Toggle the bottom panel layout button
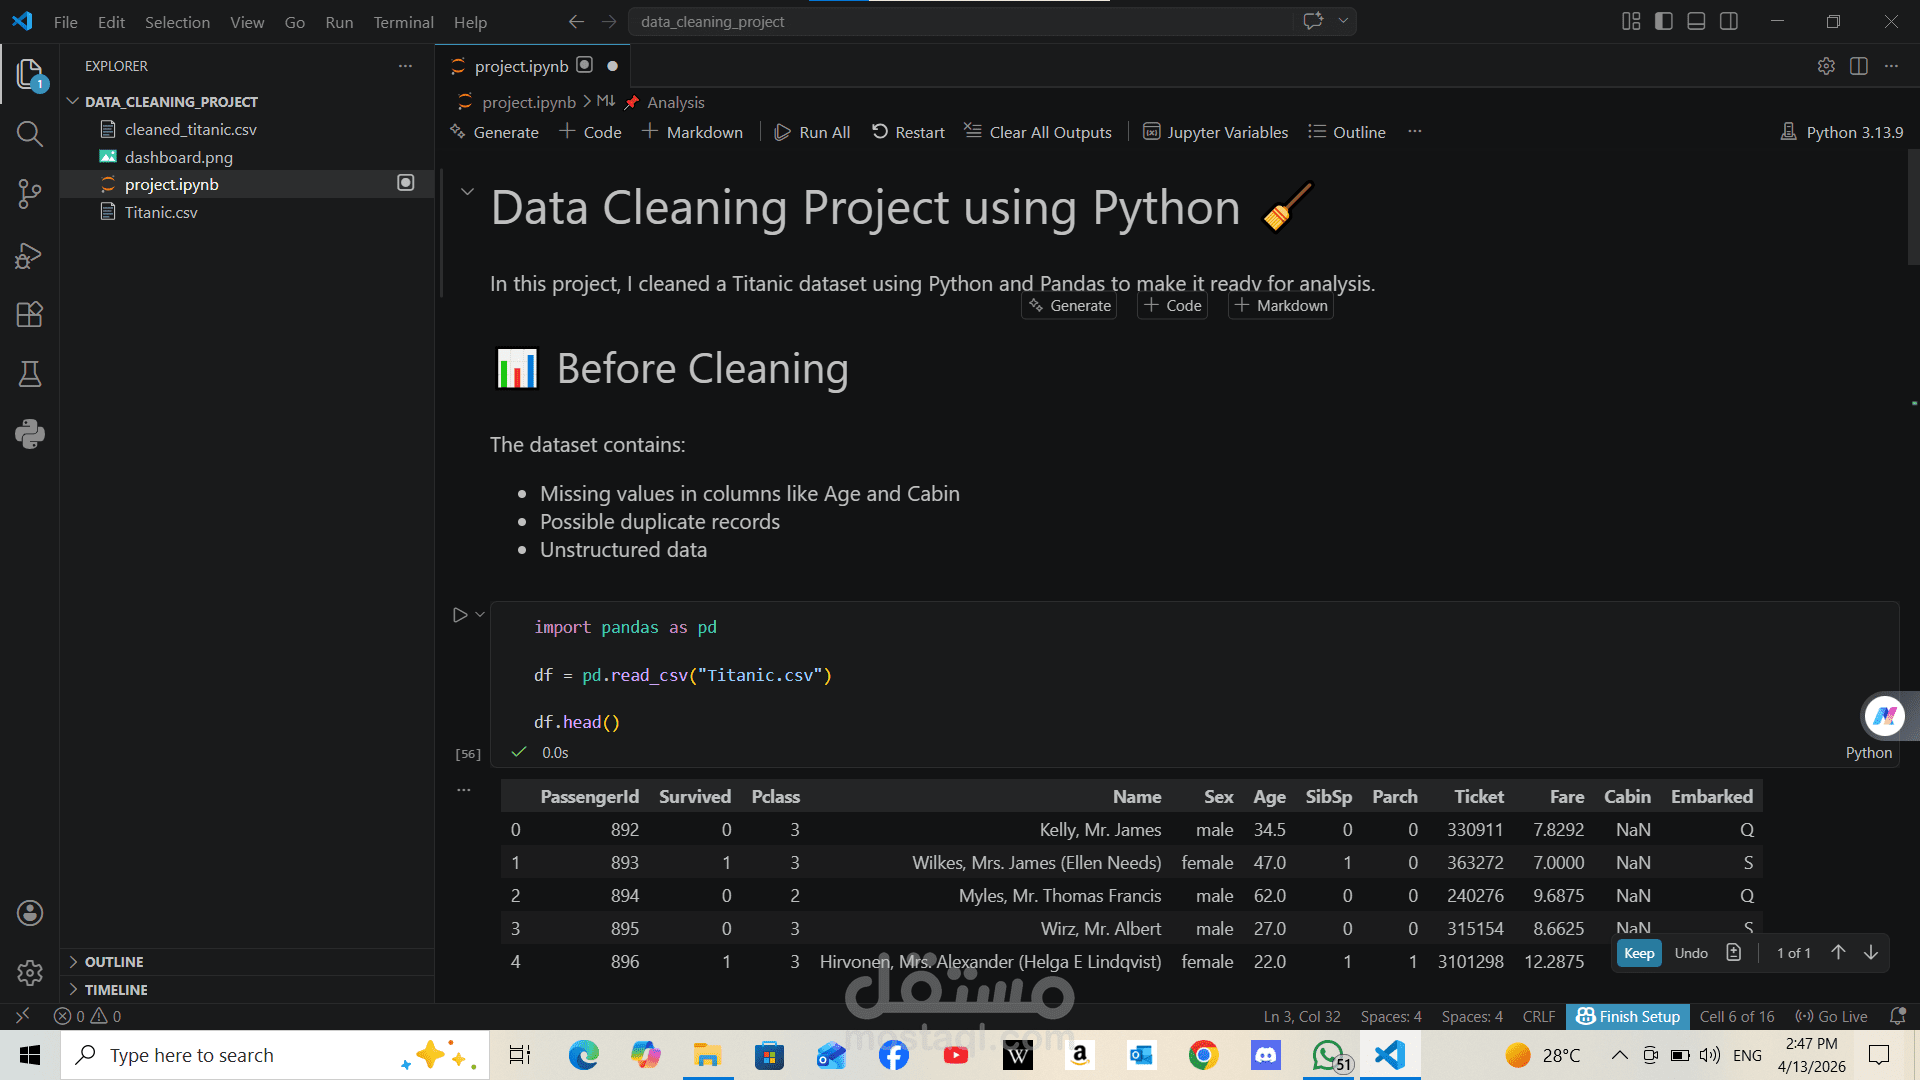This screenshot has height=1080, width=1920. (1696, 21)
